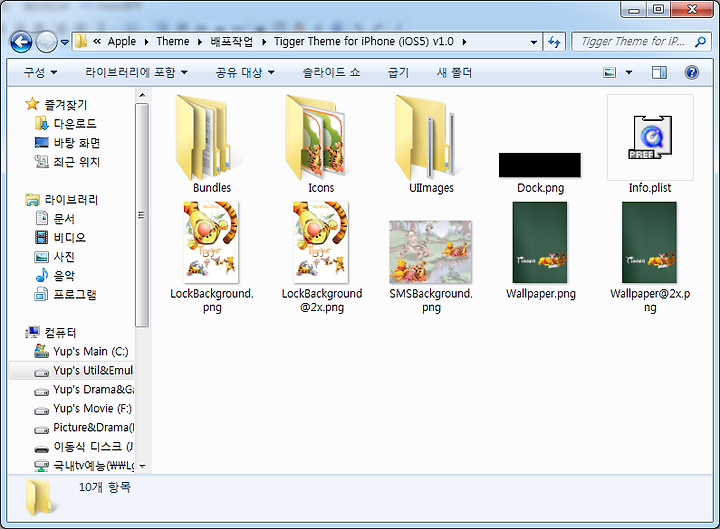Click the 굽기 toolbar button
The image size is (720, 529).
pyautogui.click(x=398, y=73)
